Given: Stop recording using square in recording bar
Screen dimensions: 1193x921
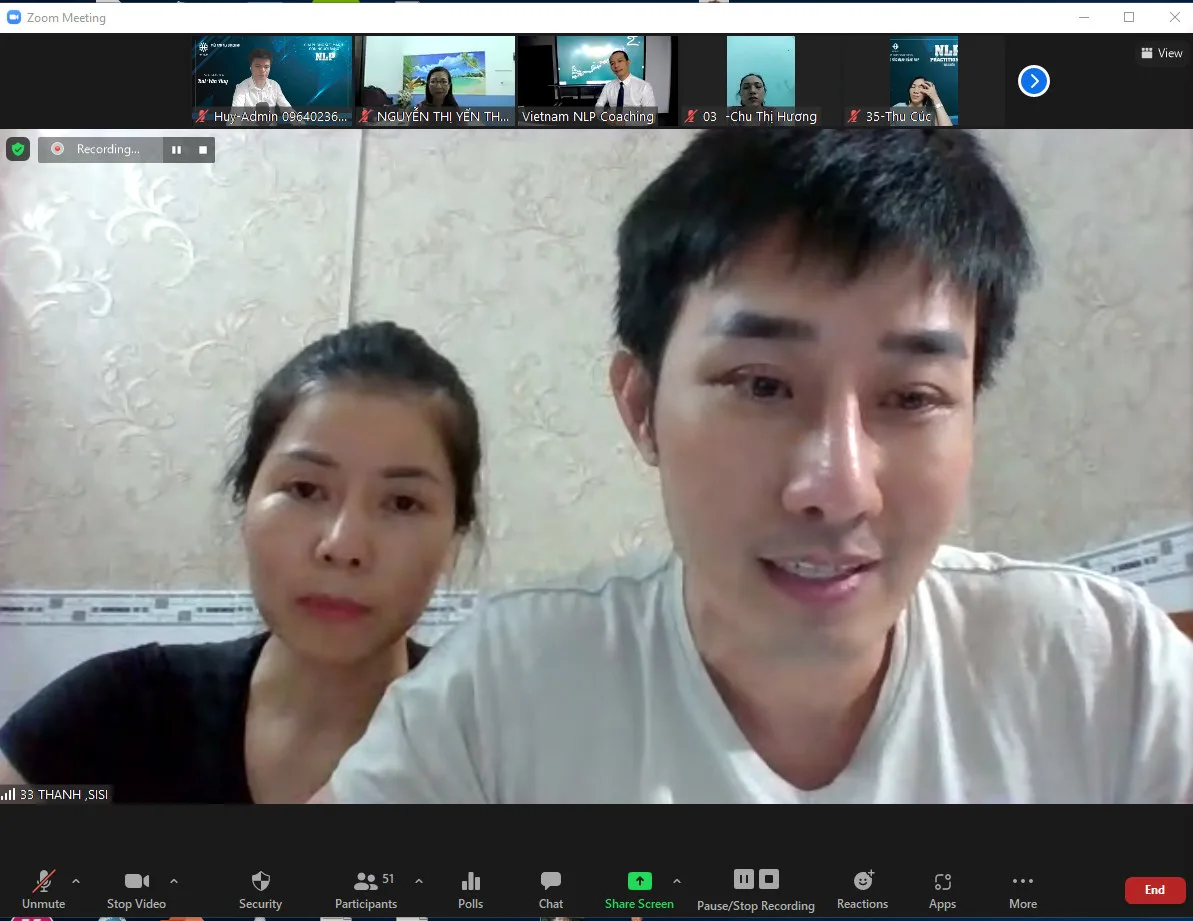Looking at the screenshot, I should [203, 150].
